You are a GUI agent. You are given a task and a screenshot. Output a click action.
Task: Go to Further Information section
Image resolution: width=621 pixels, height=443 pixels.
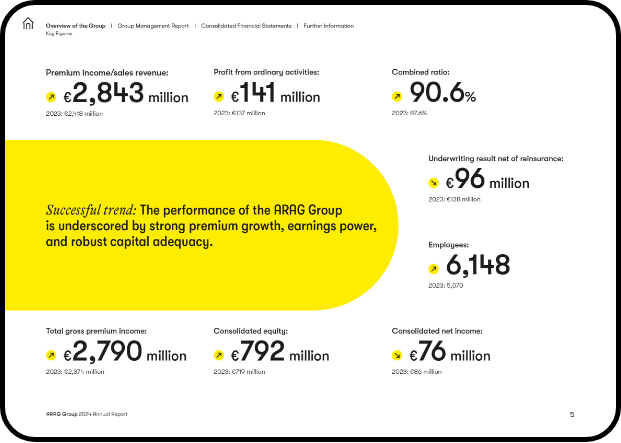click(x=329, y=25)
